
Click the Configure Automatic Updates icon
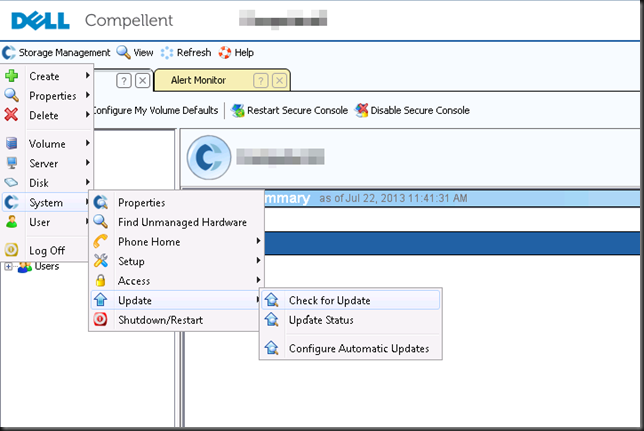tap(271, 348)
